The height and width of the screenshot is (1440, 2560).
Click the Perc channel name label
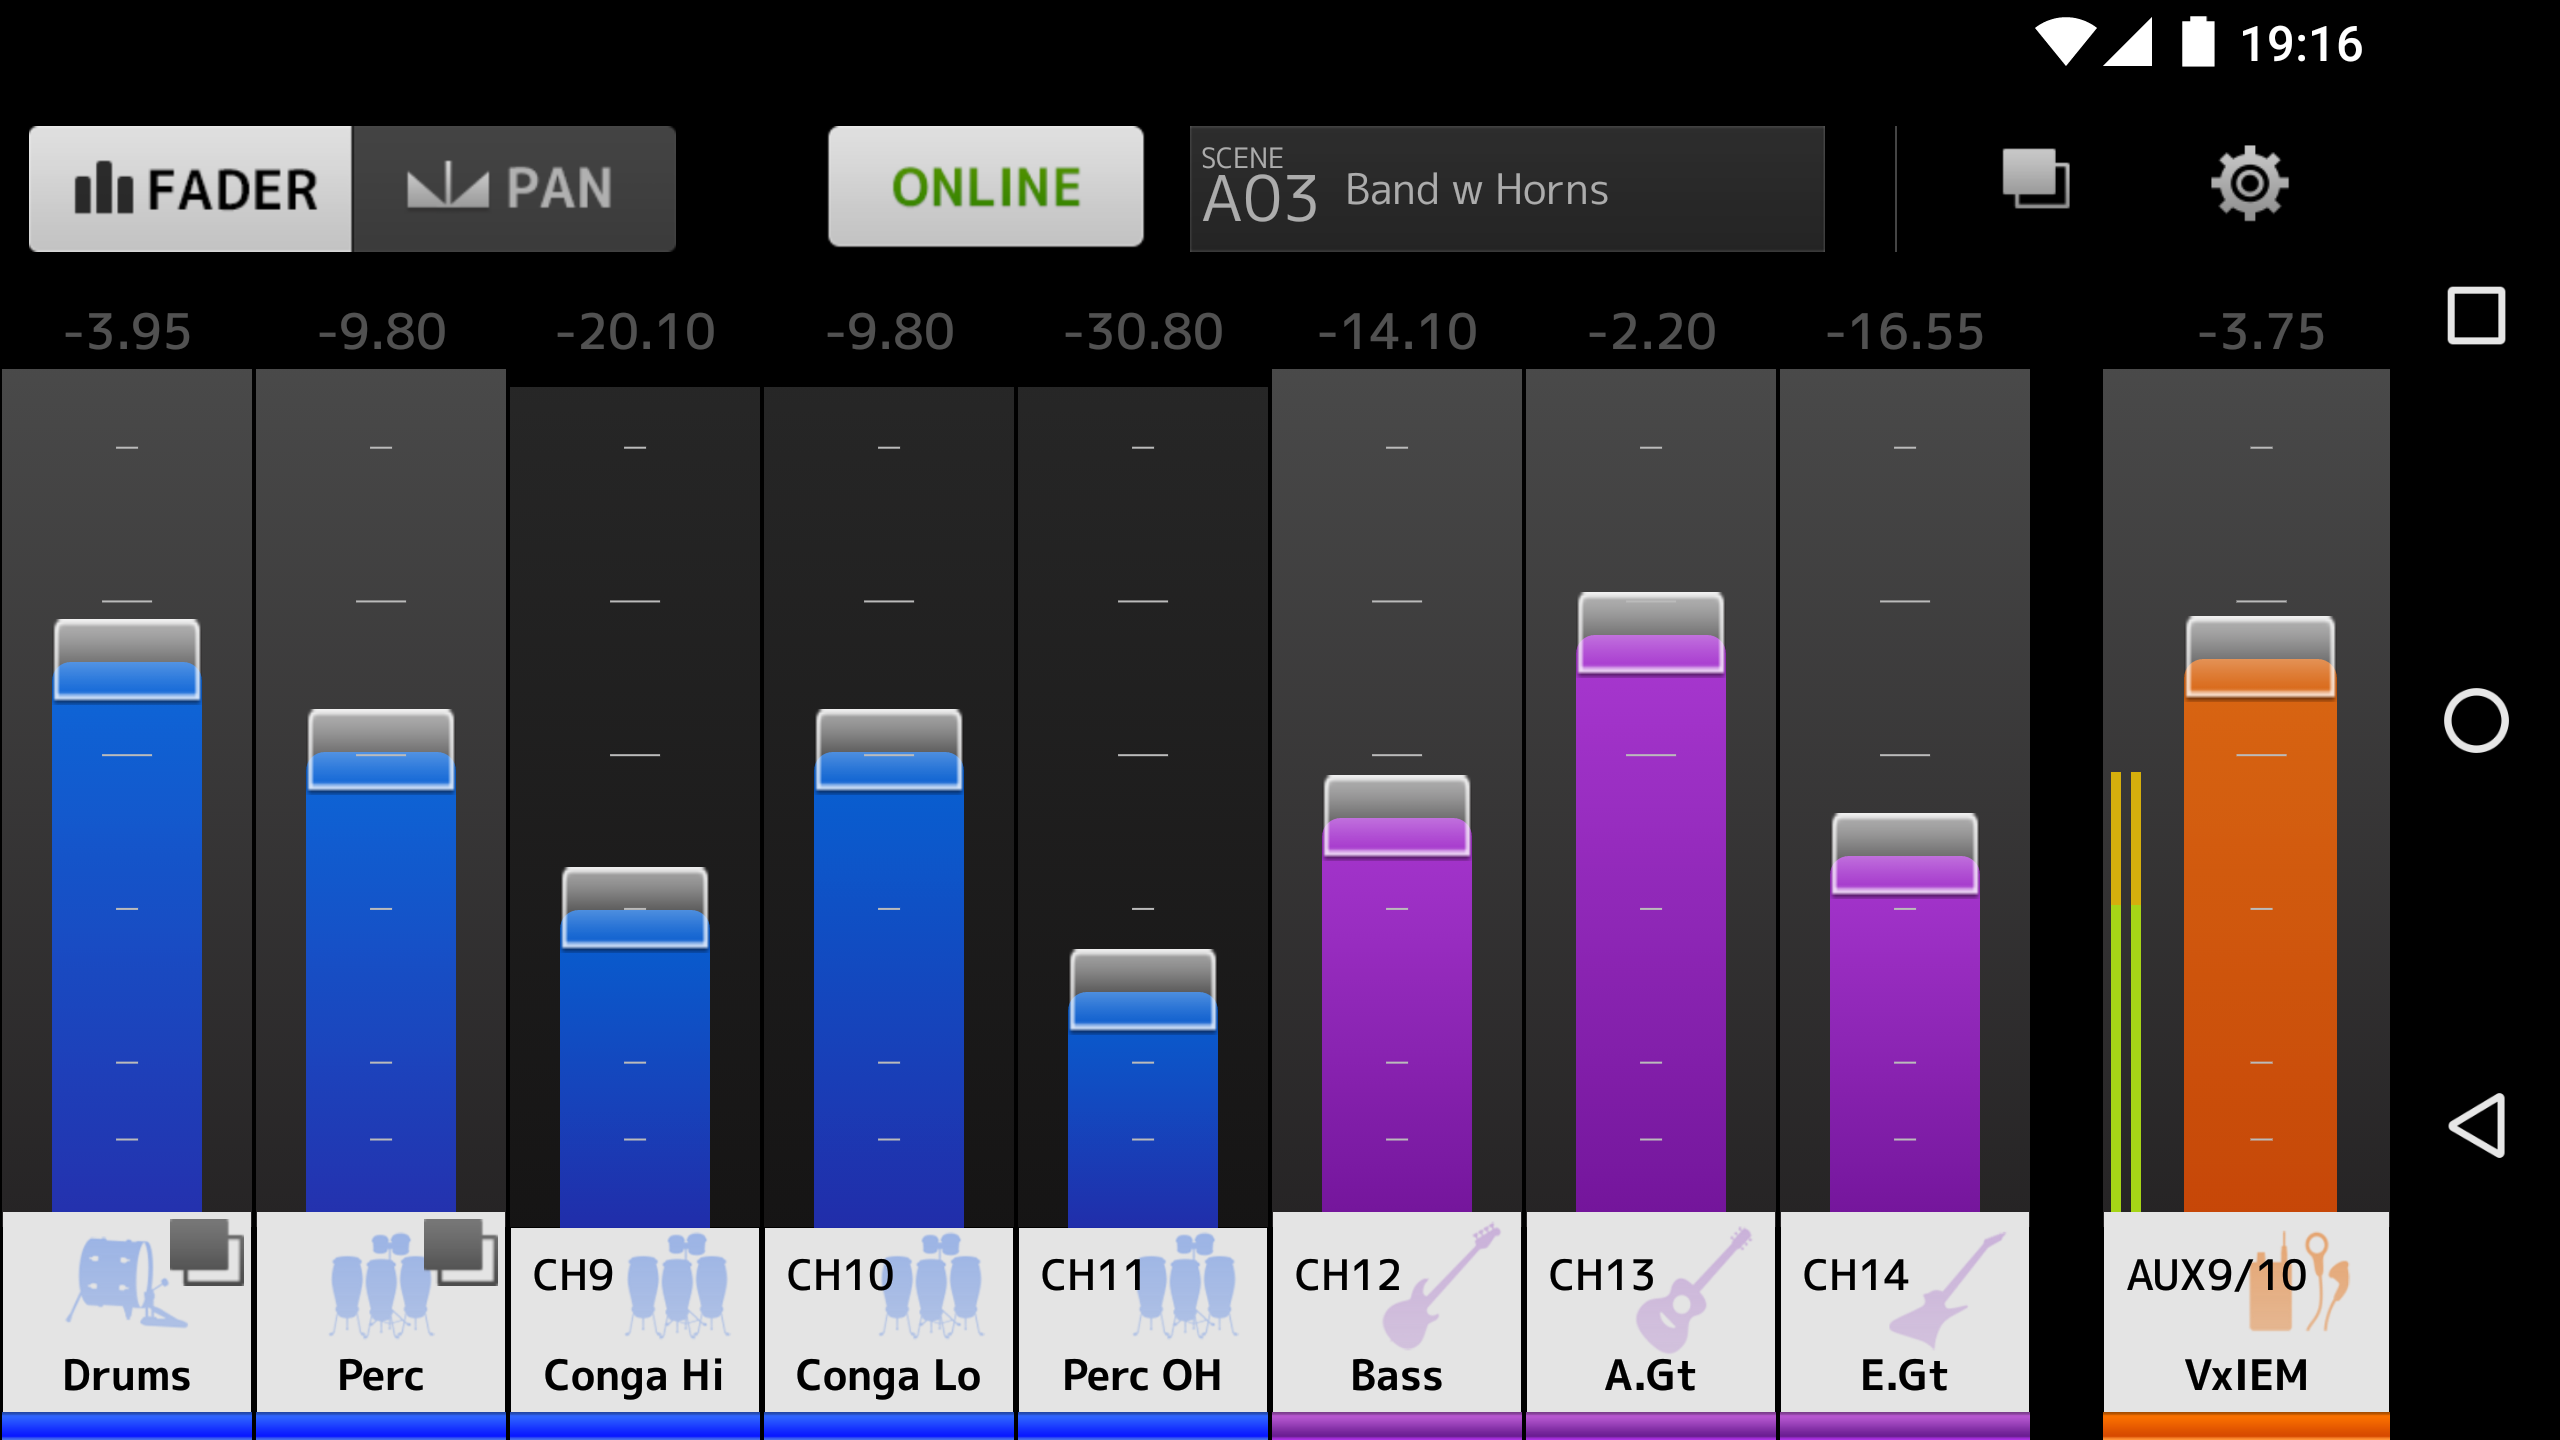[x=381, y=1376]
